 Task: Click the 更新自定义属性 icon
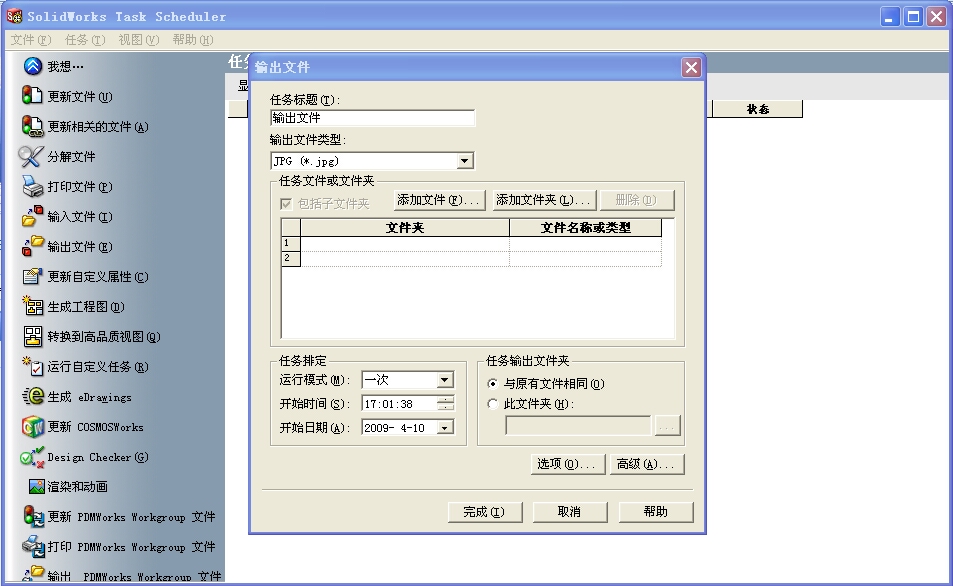tap(32, 276)
